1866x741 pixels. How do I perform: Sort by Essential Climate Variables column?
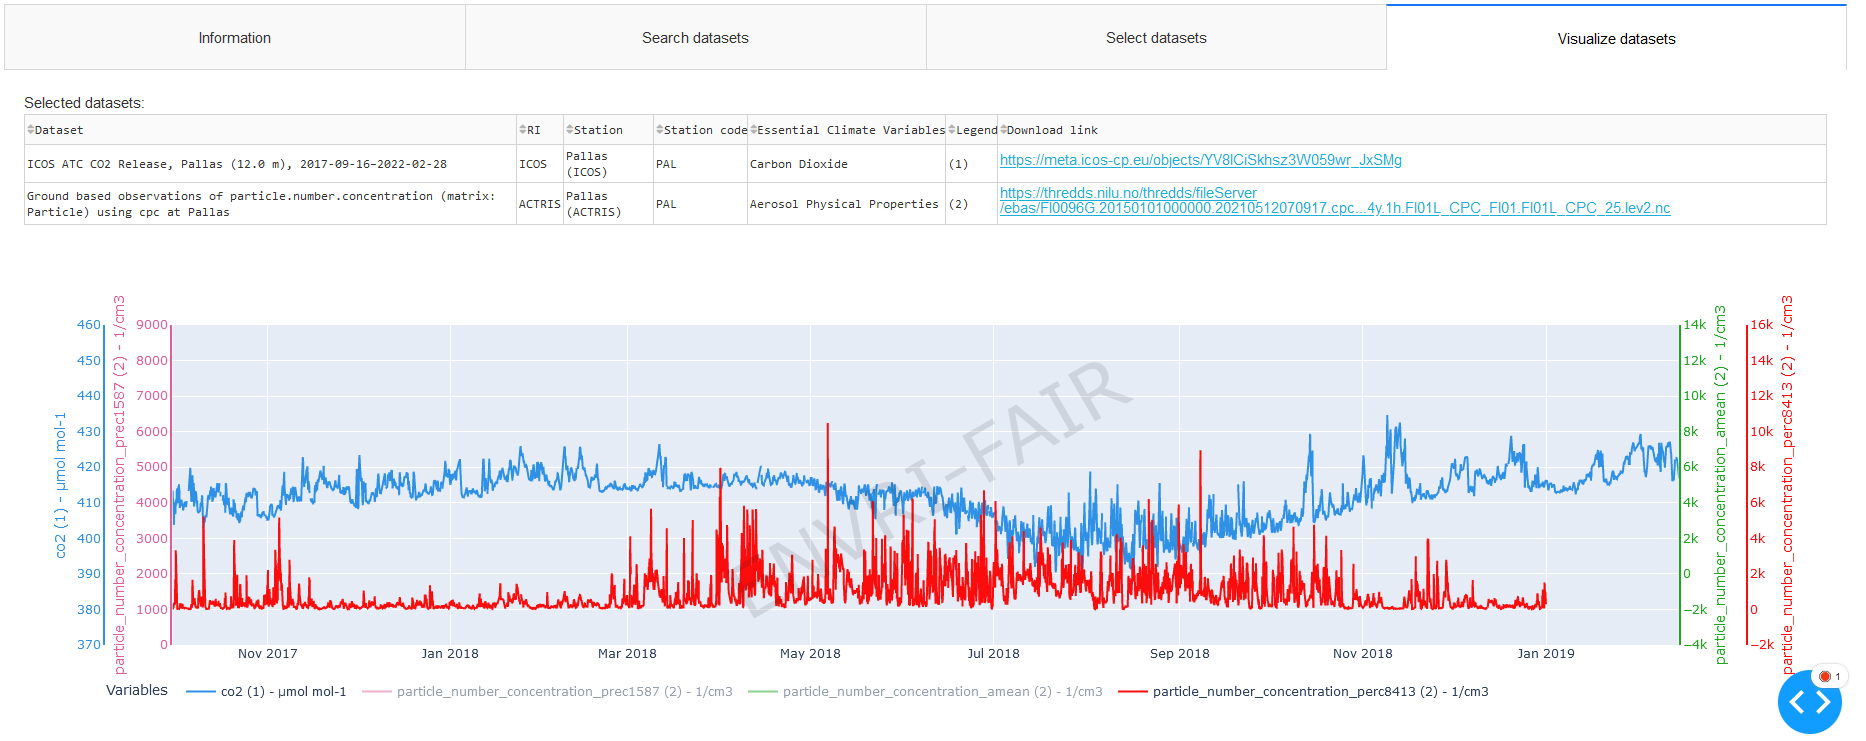click(x=754, y=130)
